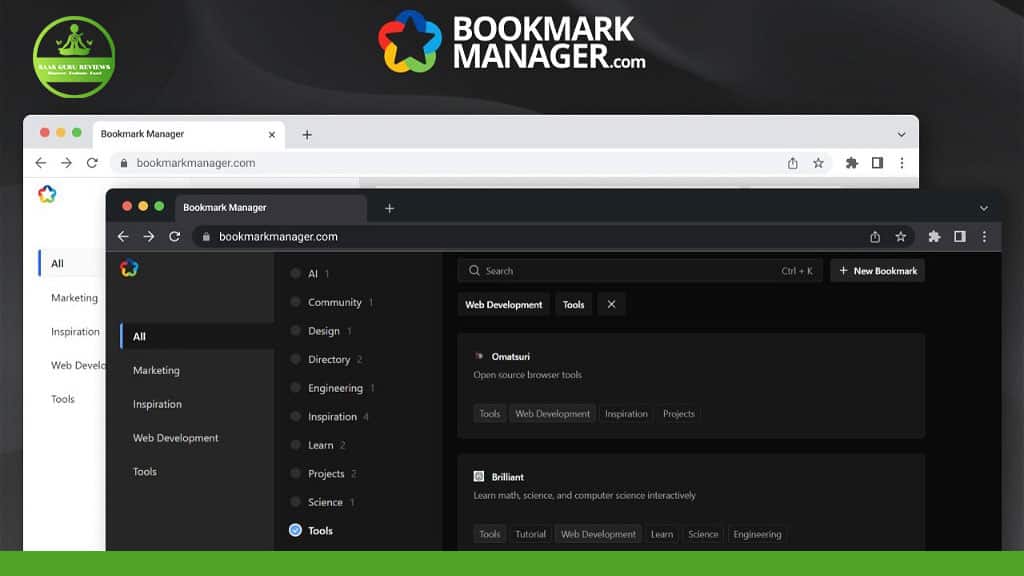
Task: Click the Tools active filter chip
Action: [x=573, y=304]
